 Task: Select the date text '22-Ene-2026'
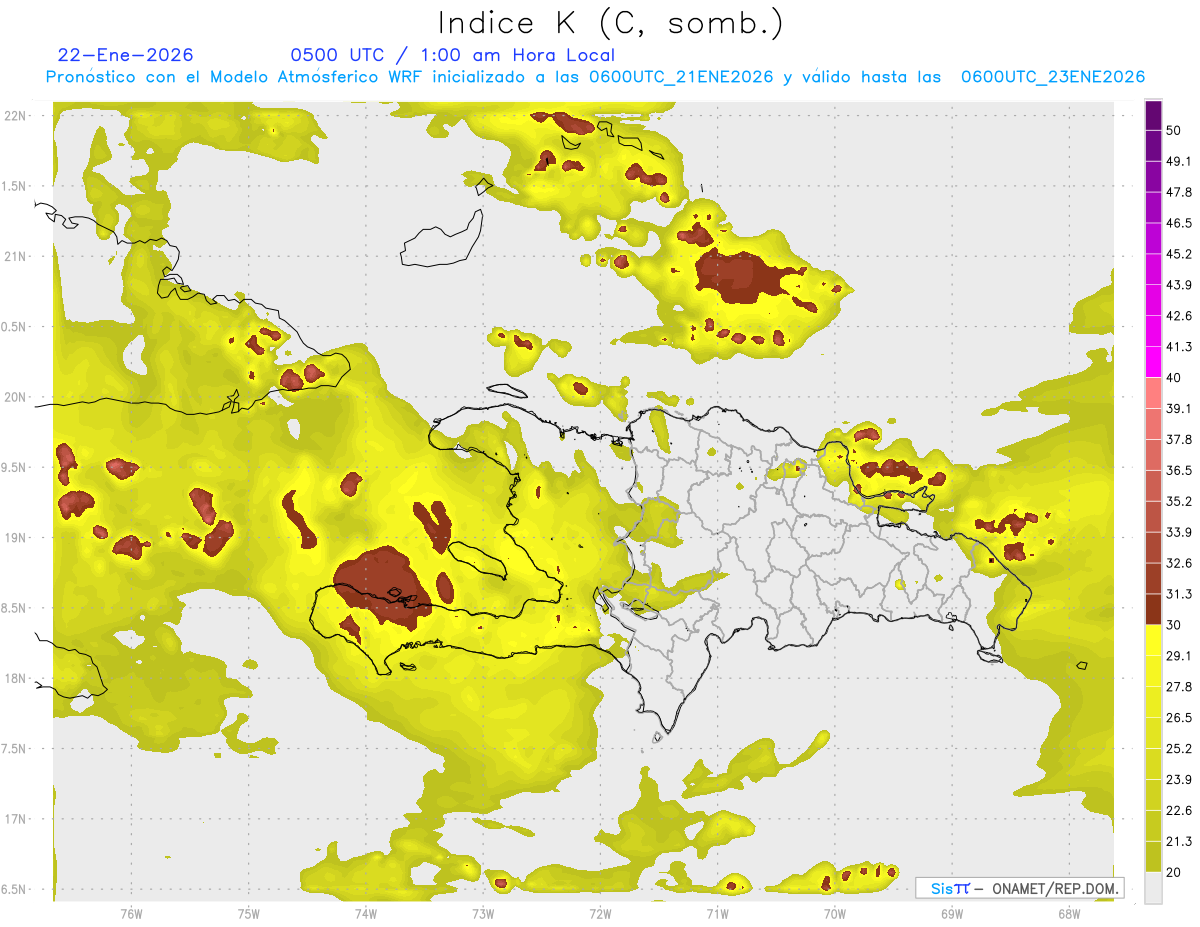pyautogui.click(x=126, y=55)
